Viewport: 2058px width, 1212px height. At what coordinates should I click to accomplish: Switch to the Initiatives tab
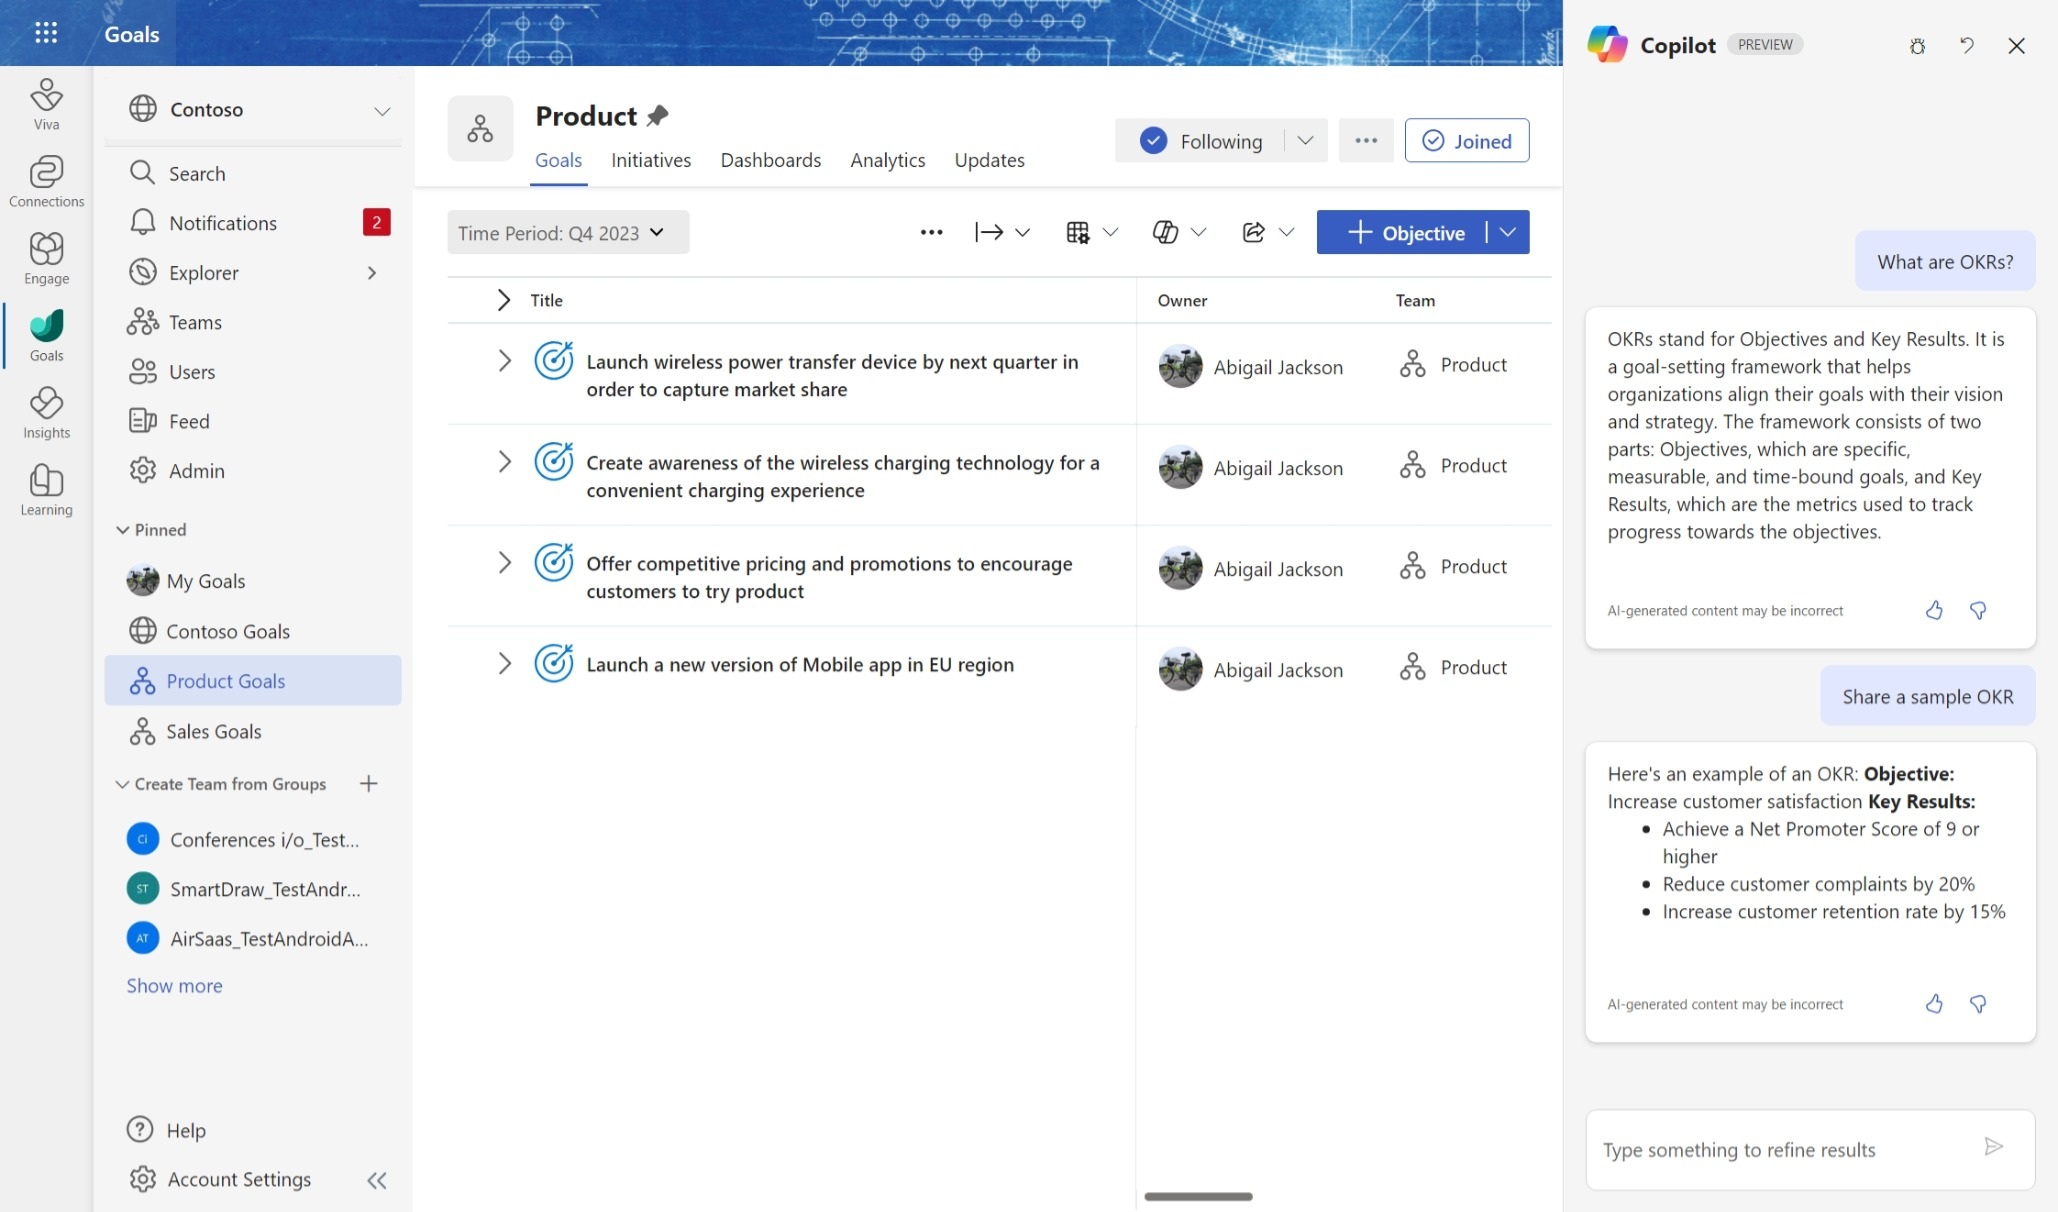[x=650, y=160]
